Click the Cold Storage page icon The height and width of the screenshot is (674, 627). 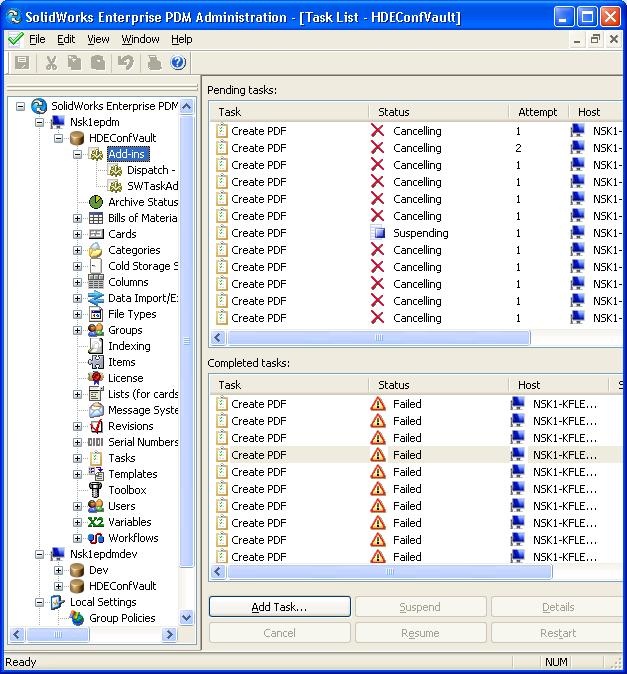coord(96,266)
